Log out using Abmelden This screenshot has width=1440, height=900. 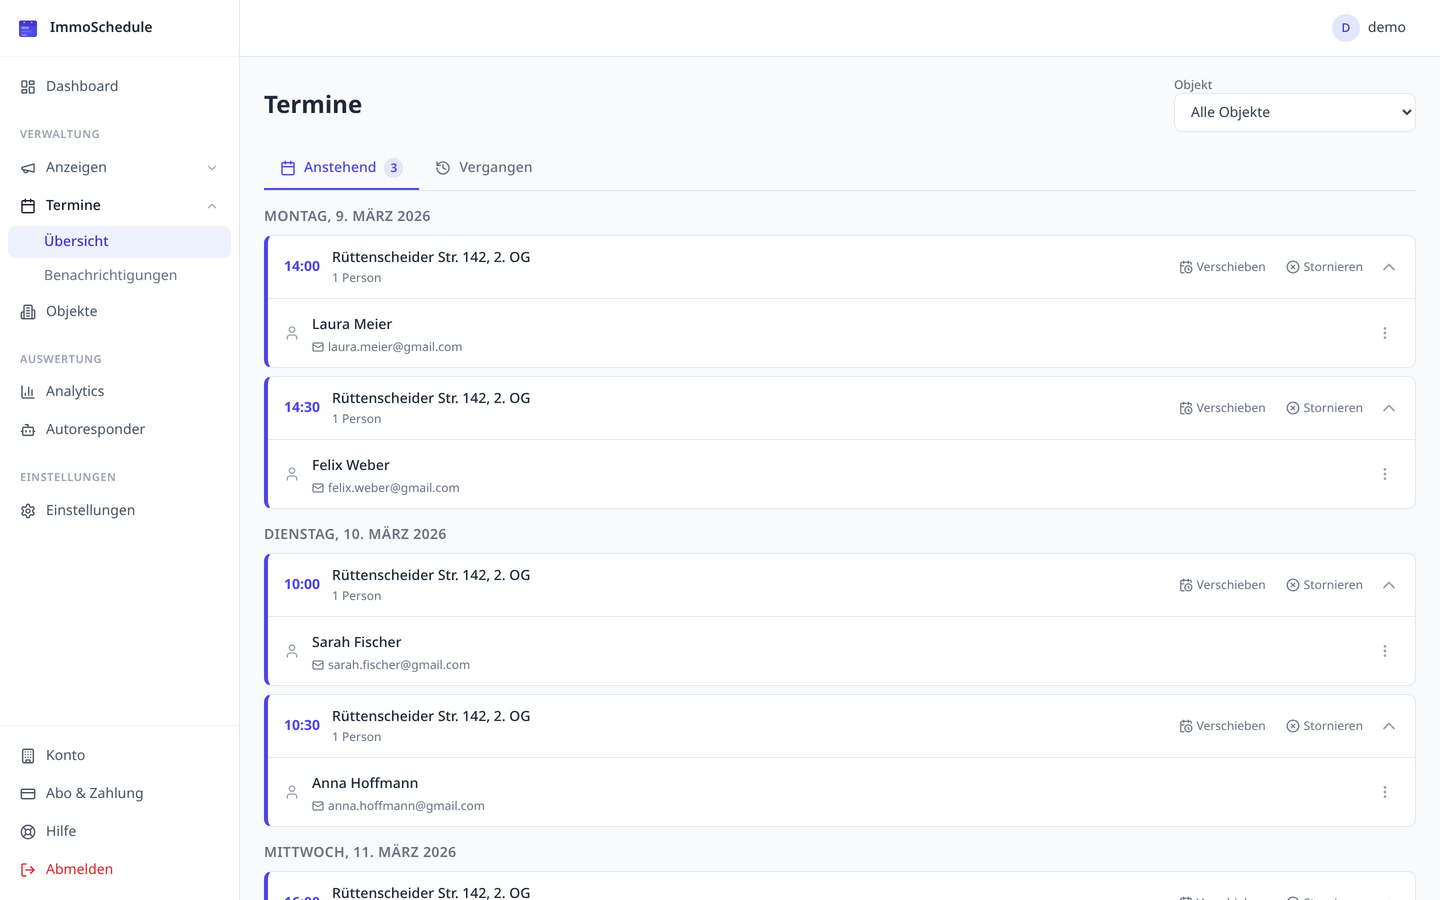coord(78,869)
